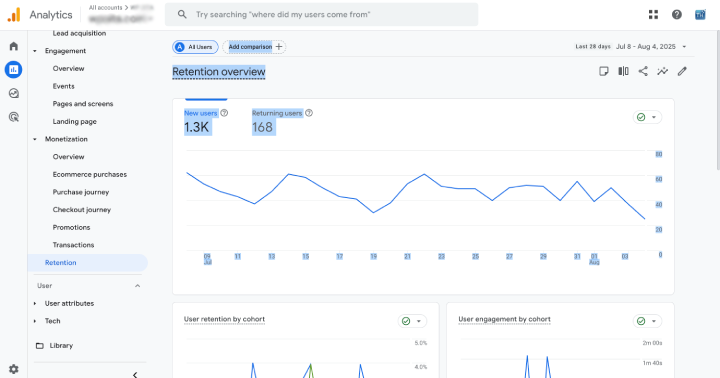Click the Retention overview title
The image size is (720, 378).
coord(219,72)
